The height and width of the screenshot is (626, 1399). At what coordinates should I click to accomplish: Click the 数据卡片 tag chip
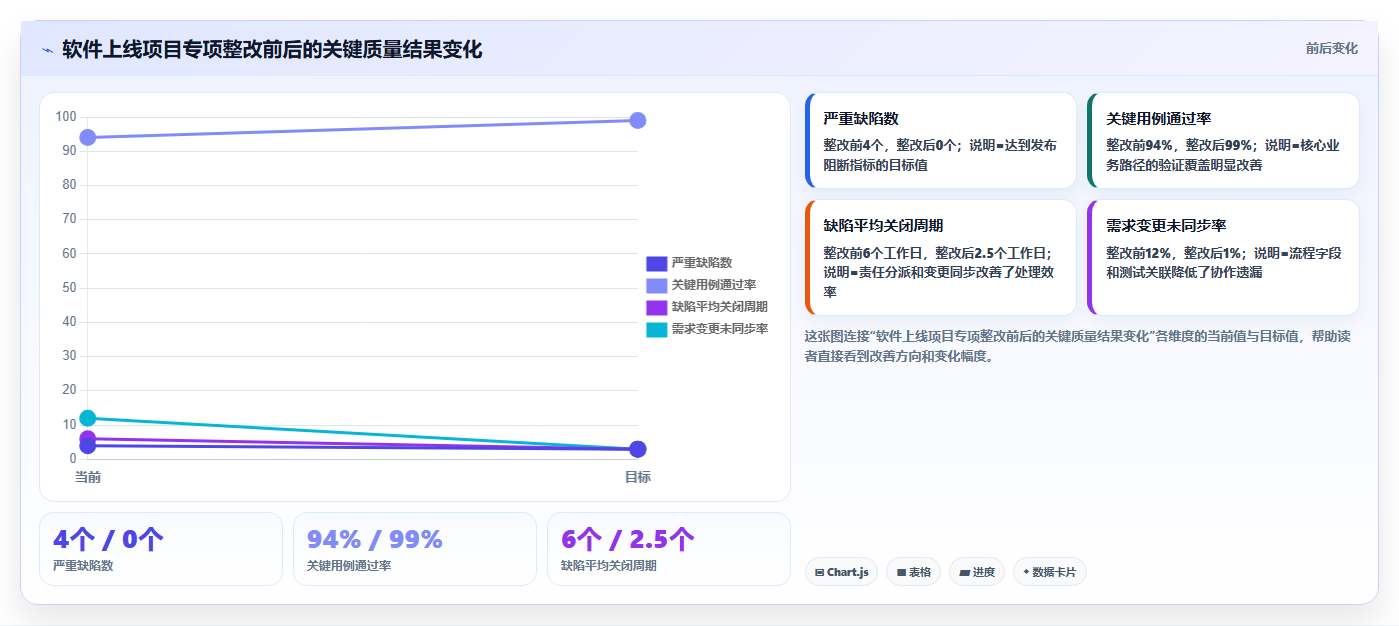click(x=1049, y=572)
